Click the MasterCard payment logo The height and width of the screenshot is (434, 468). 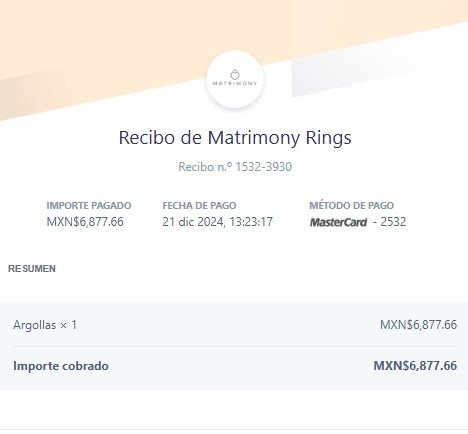point(338,222)
